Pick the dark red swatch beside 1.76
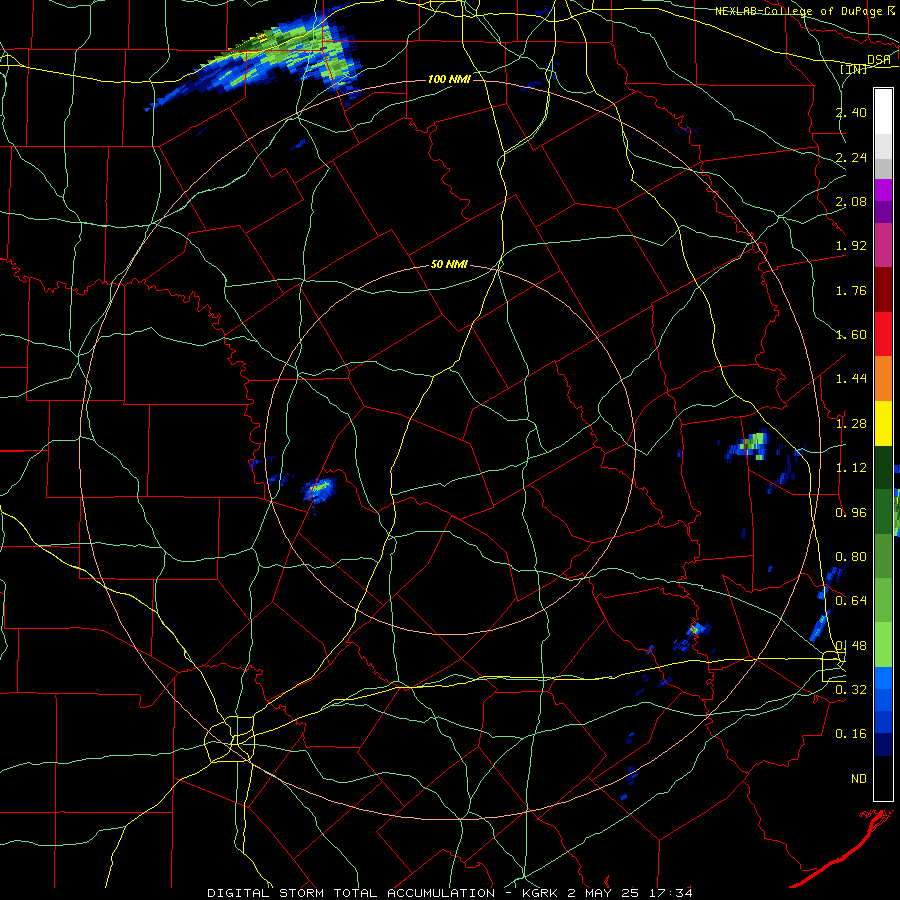 tap(884, 290)
